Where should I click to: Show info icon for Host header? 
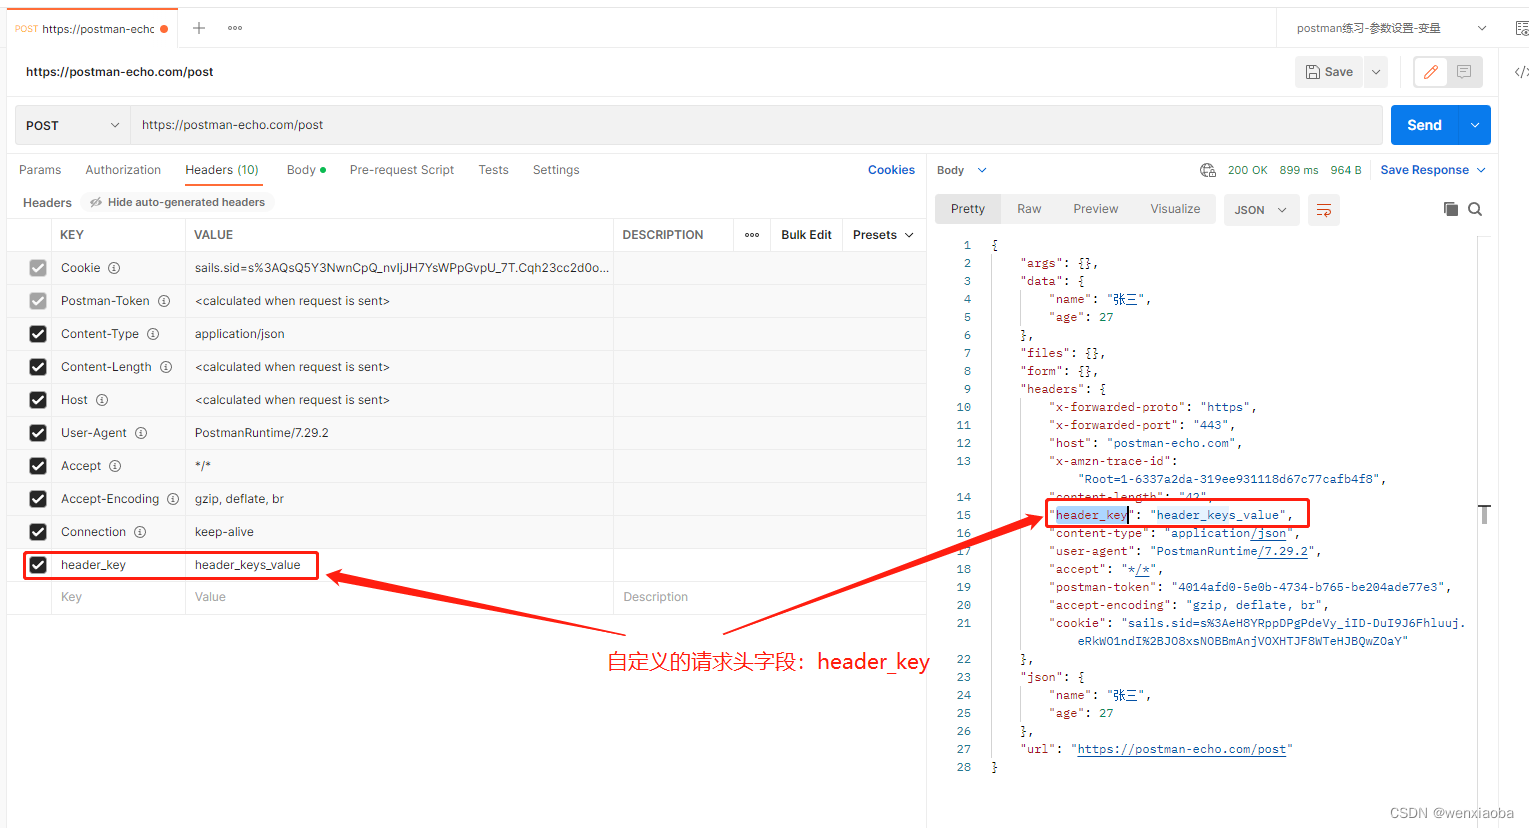pos(102,400)
